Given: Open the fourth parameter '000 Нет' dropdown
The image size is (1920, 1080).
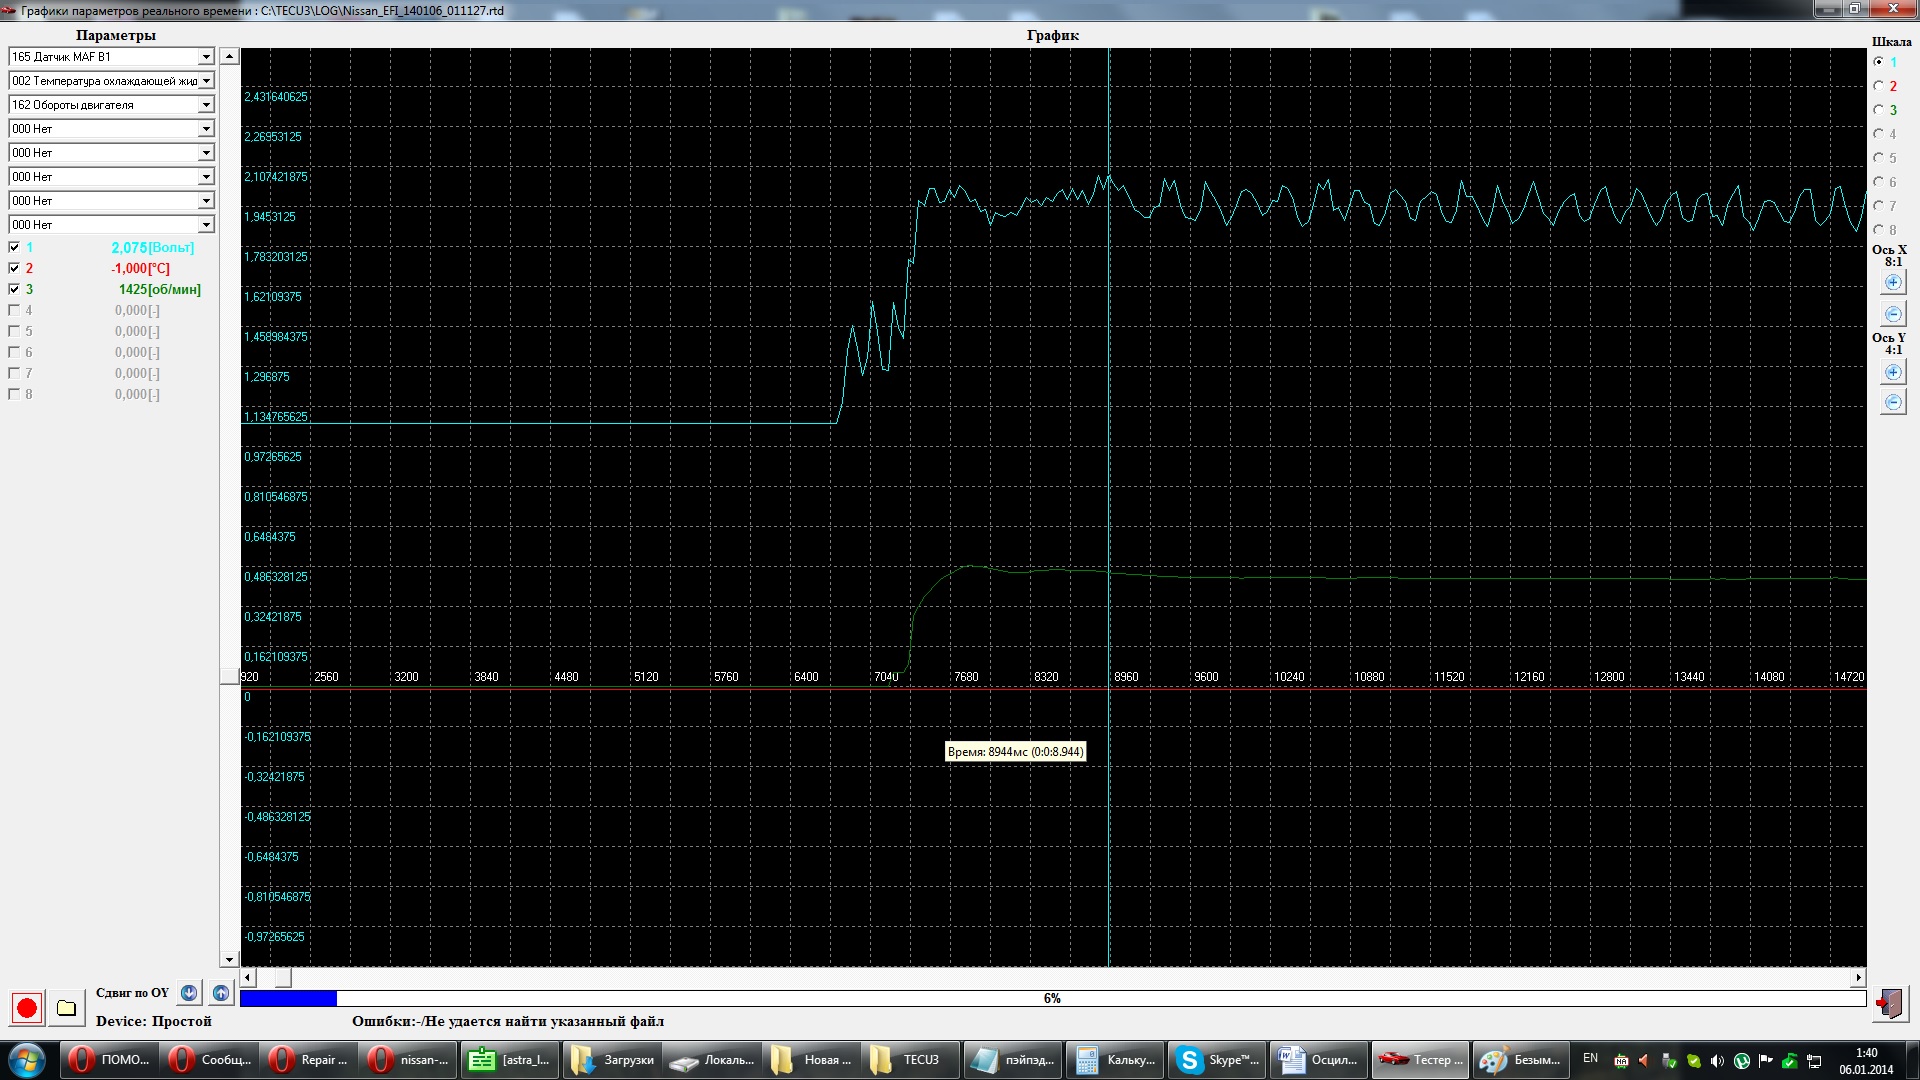Looking at the screenshot, I should tap(206, 129).
